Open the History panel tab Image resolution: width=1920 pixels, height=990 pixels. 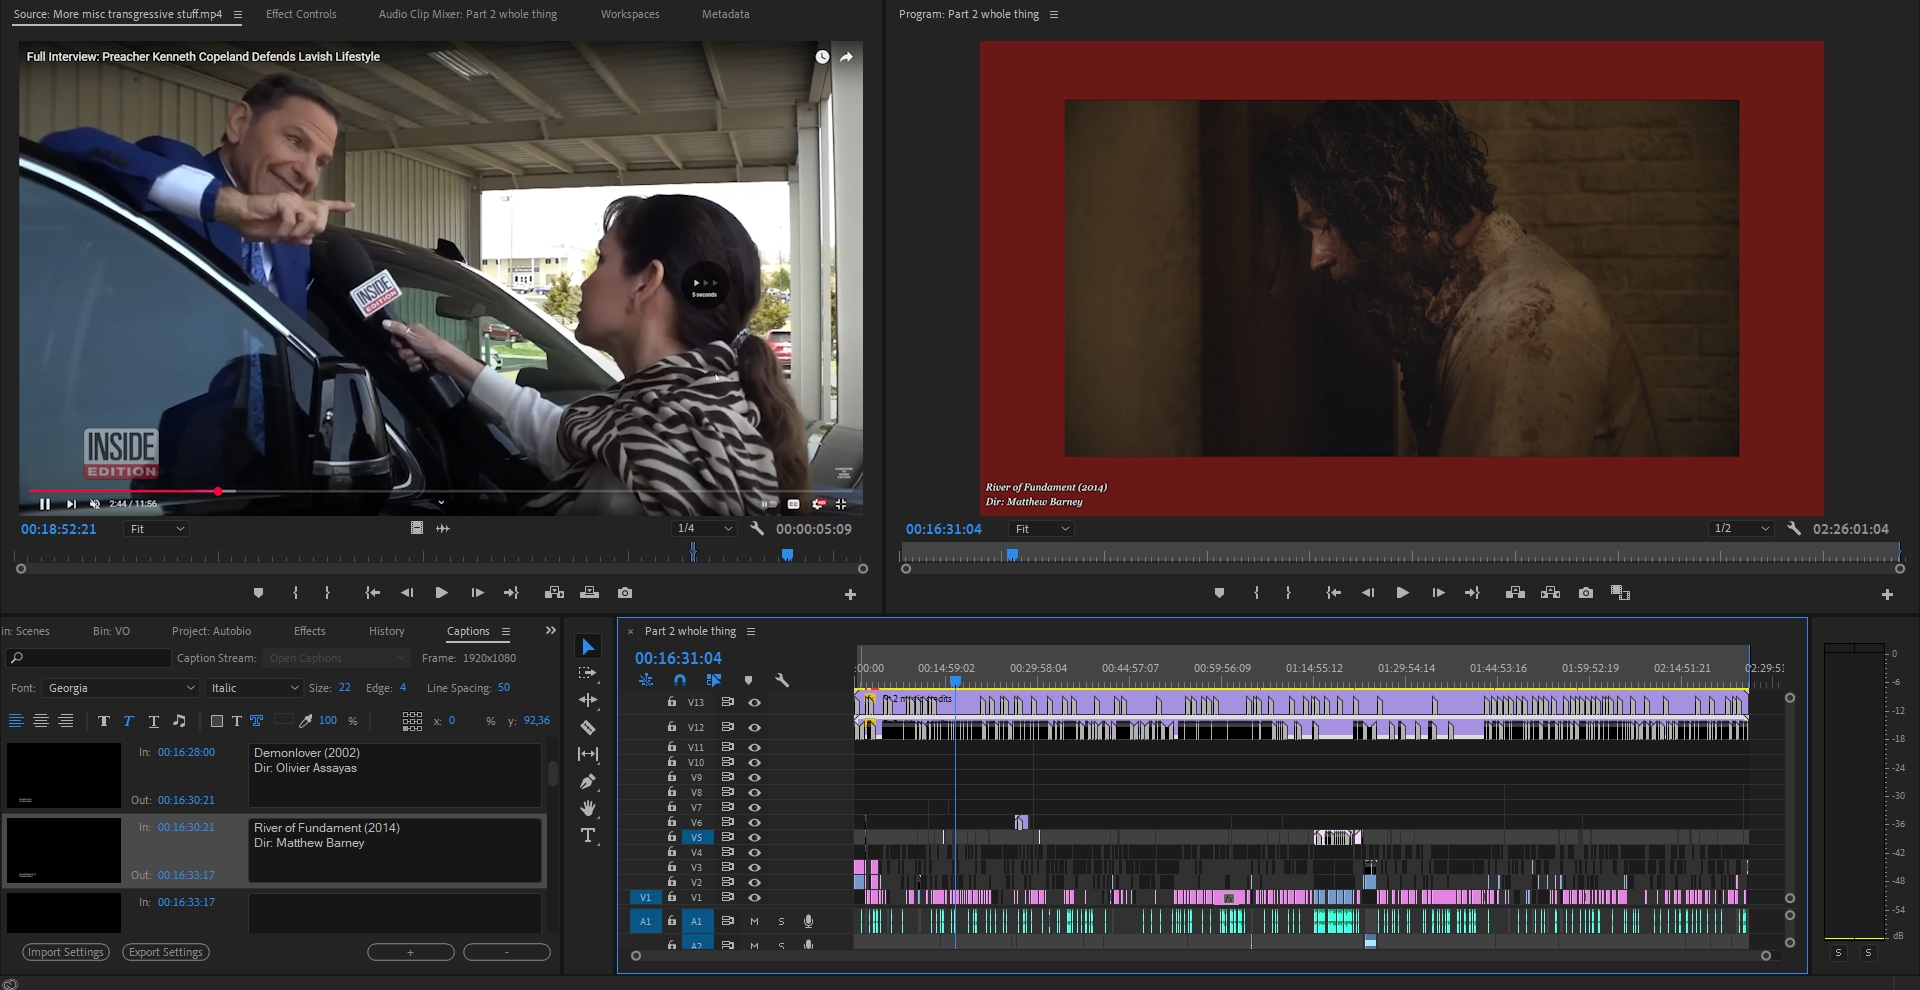(x=386, y=631)
